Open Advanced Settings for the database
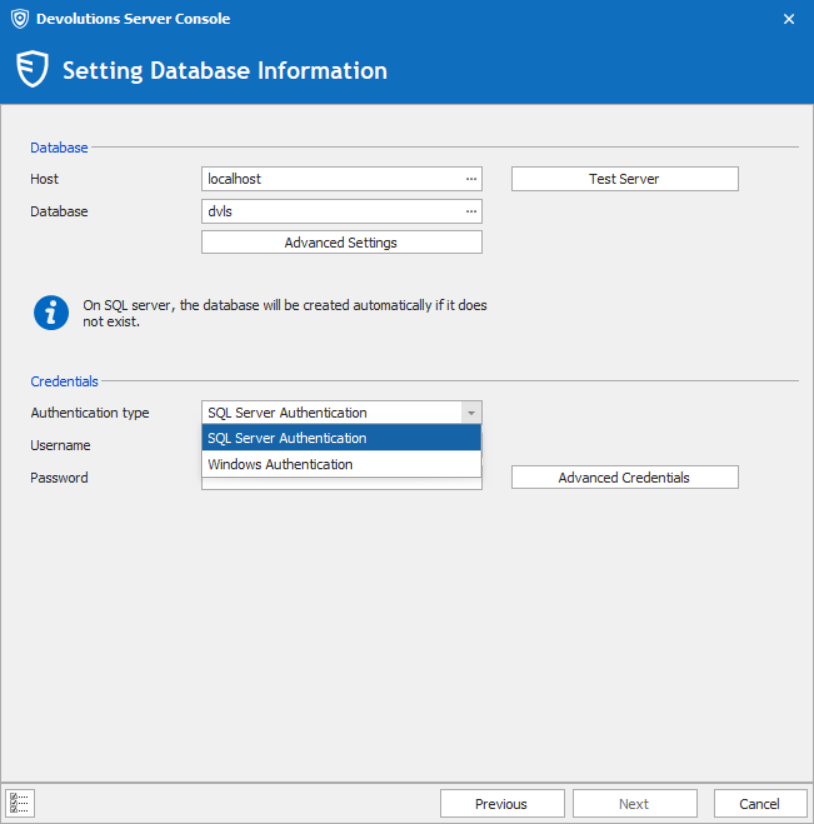This screenshot has width=814, height=824. pyautogui.click(x=341, y=242)
